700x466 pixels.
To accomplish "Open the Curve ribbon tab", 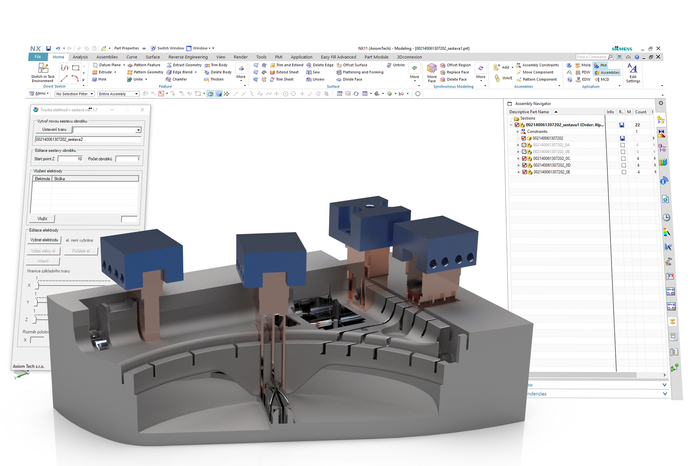I will pyautogui.click(x=132, y=57).
